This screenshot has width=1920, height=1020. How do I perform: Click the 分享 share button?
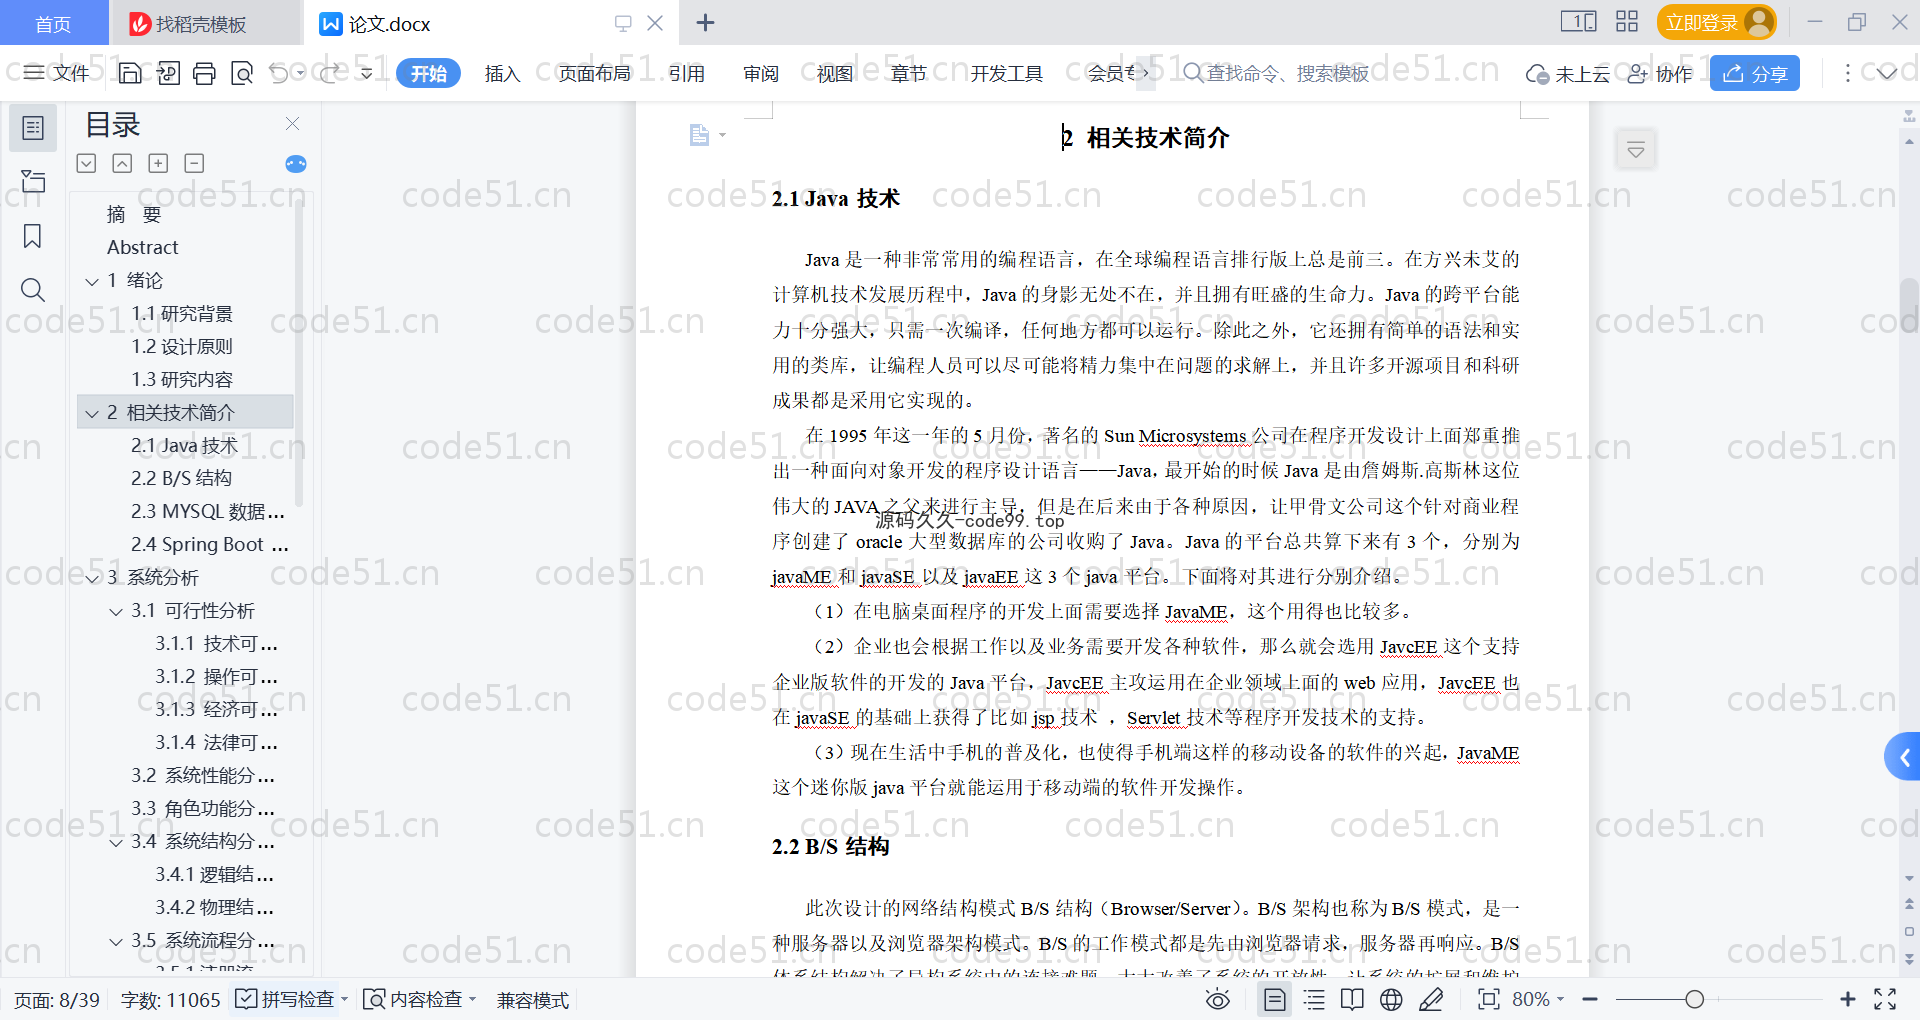pyautogui.click(x=1755, y=73)
